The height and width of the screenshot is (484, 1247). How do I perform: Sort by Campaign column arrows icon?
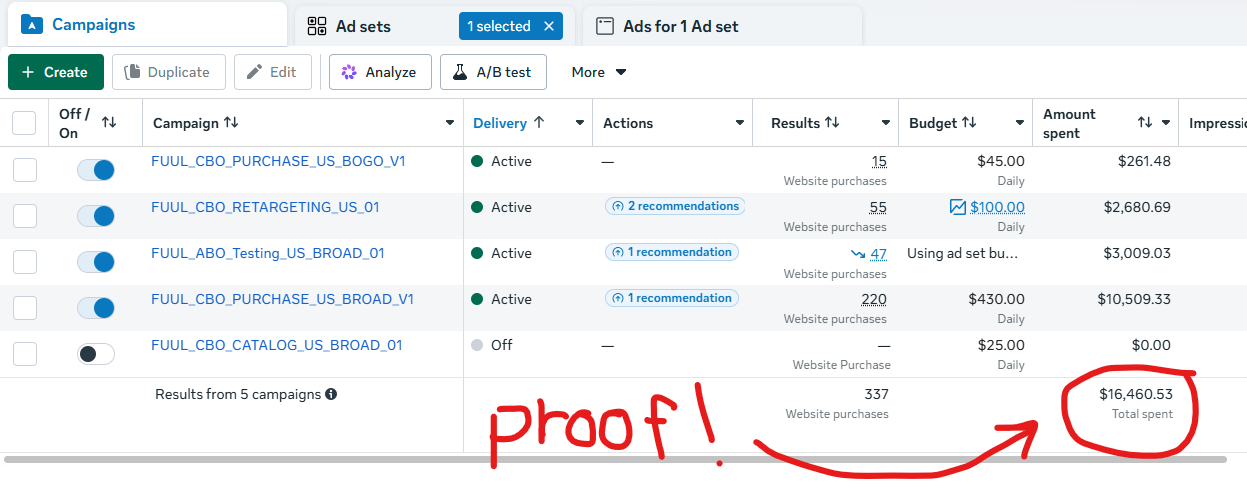point(231,123)
